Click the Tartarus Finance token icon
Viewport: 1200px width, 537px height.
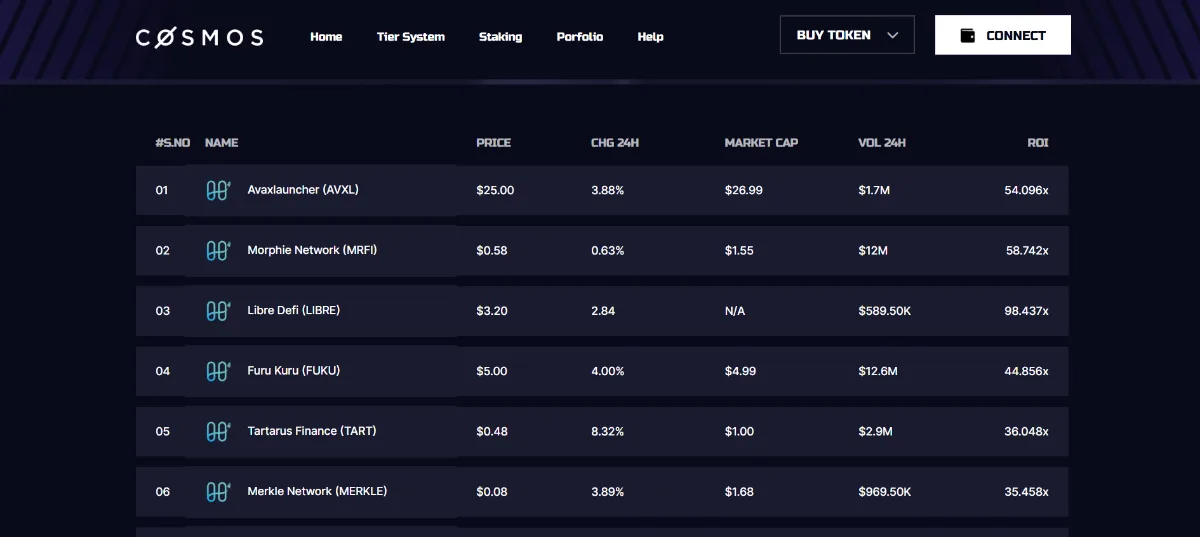click(218, 431)
